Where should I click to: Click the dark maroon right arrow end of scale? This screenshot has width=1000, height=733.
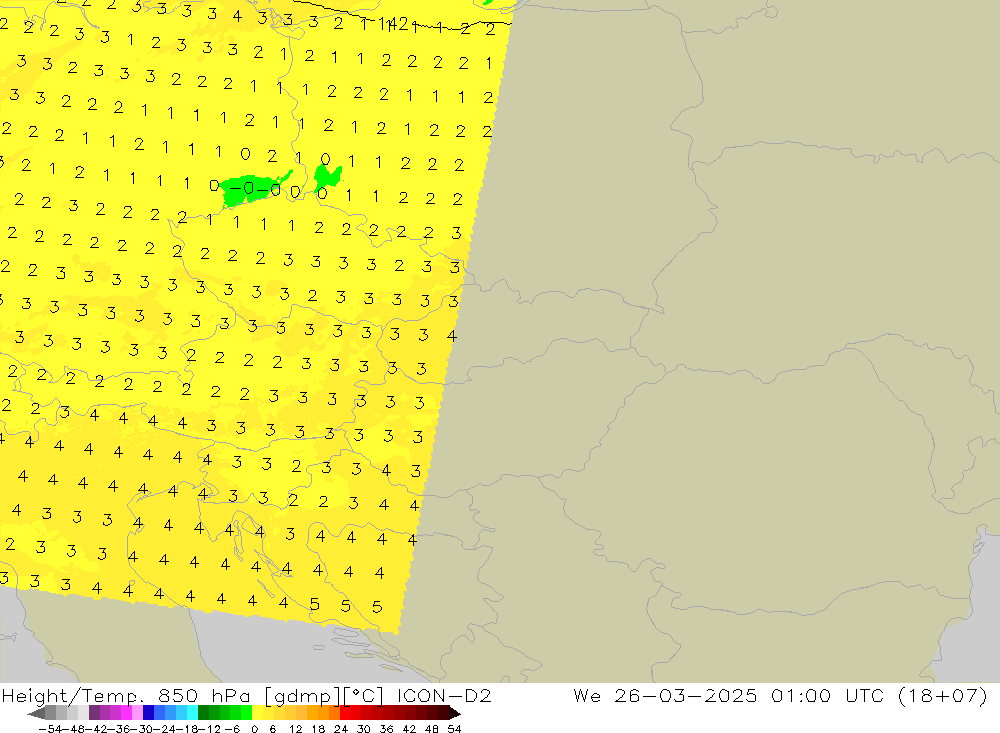click(455, 713)
